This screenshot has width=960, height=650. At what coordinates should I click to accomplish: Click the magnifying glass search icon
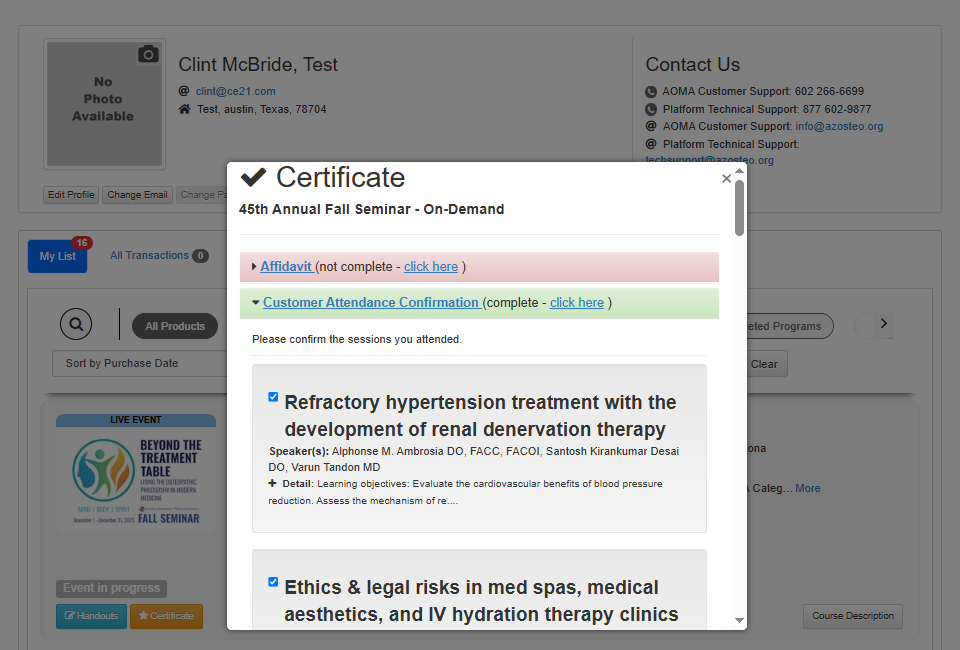[76, 325]
